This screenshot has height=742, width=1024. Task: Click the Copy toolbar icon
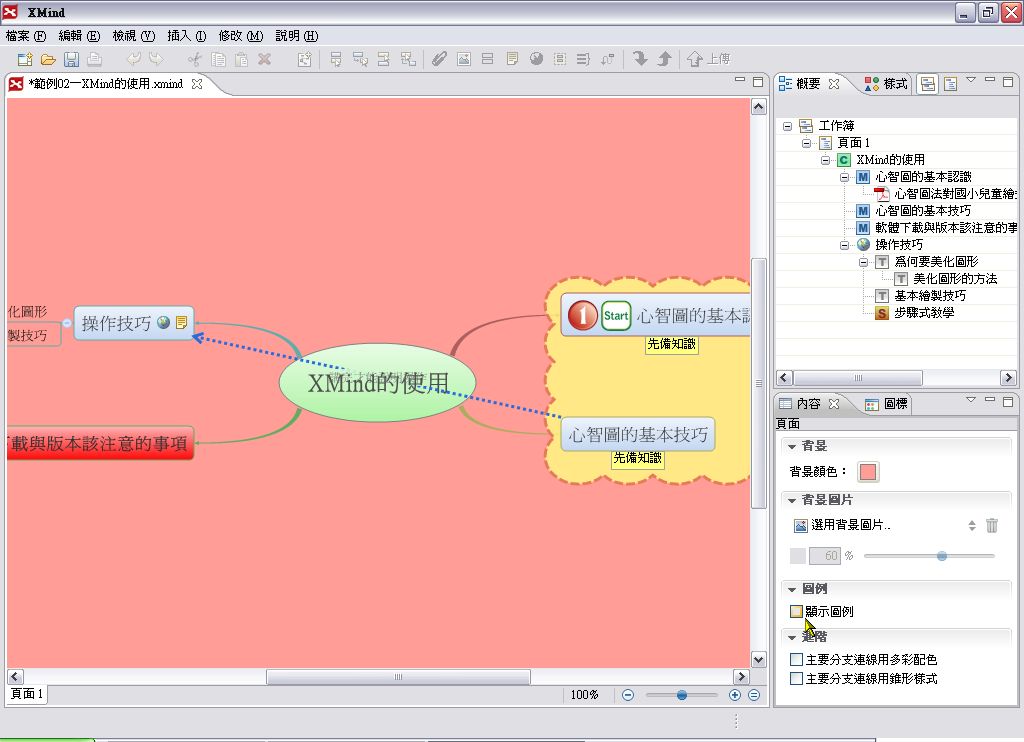tap(218, 59)
